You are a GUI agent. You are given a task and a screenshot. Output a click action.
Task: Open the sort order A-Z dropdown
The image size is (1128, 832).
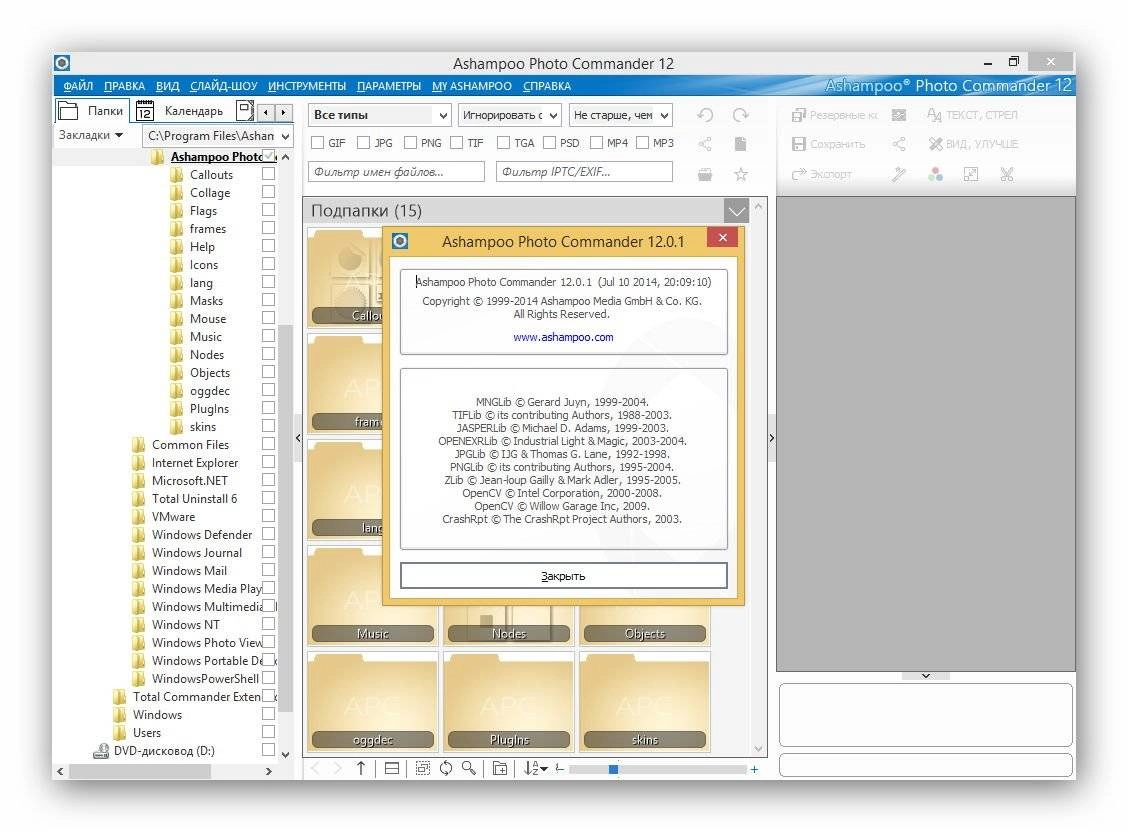535,769
